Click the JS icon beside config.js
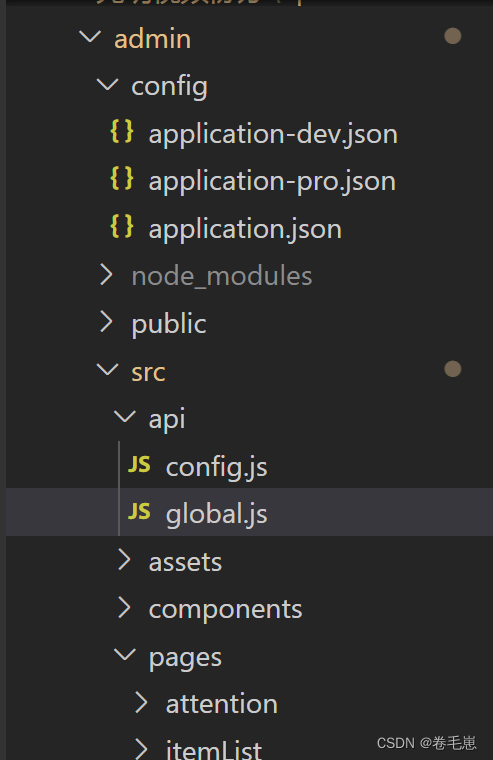The width and height of the screenshot is (493, 760). coord(139,465)
